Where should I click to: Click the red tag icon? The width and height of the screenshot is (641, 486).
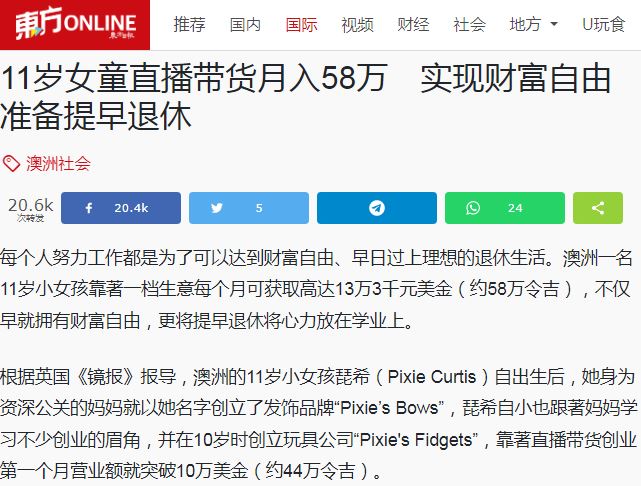pos(11,164)
